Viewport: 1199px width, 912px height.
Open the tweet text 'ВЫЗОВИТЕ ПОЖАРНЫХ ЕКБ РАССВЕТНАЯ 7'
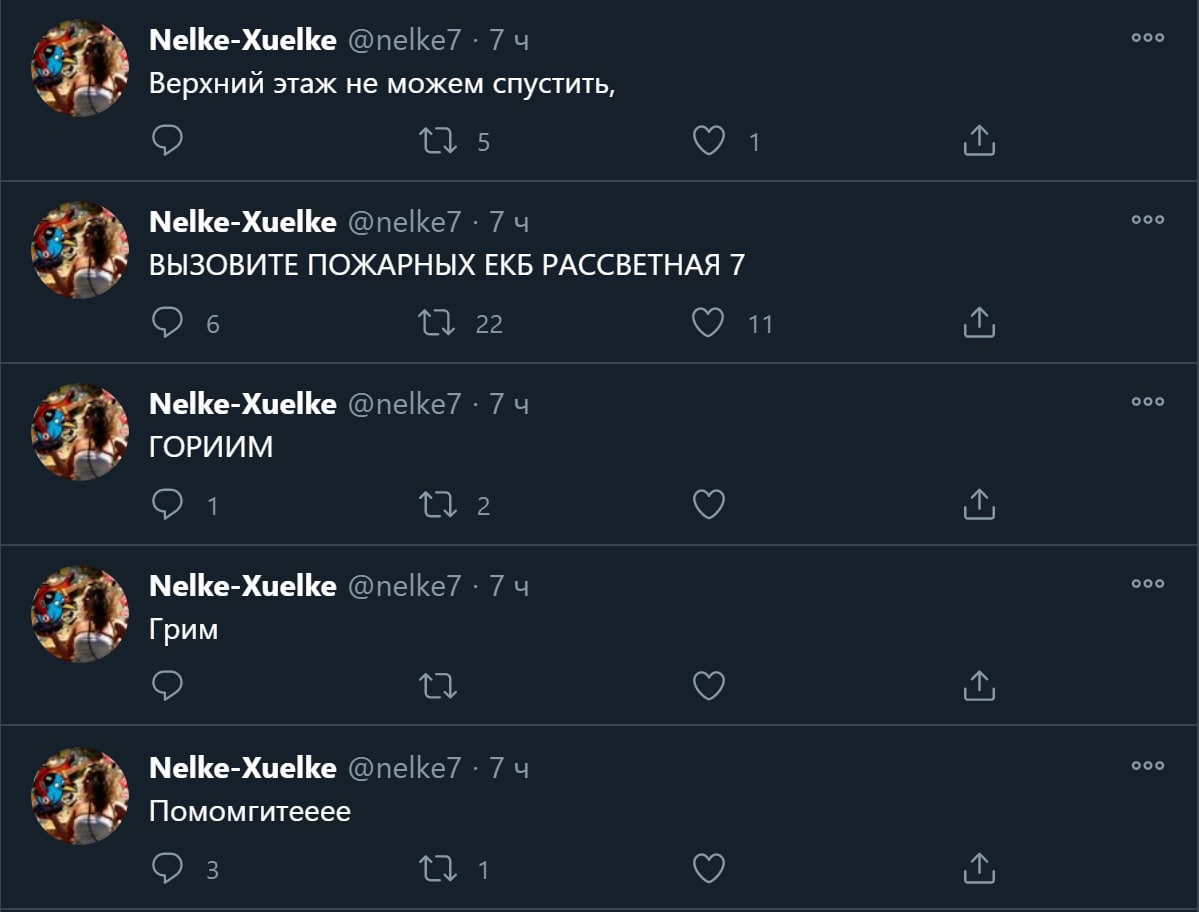(447, 266)
